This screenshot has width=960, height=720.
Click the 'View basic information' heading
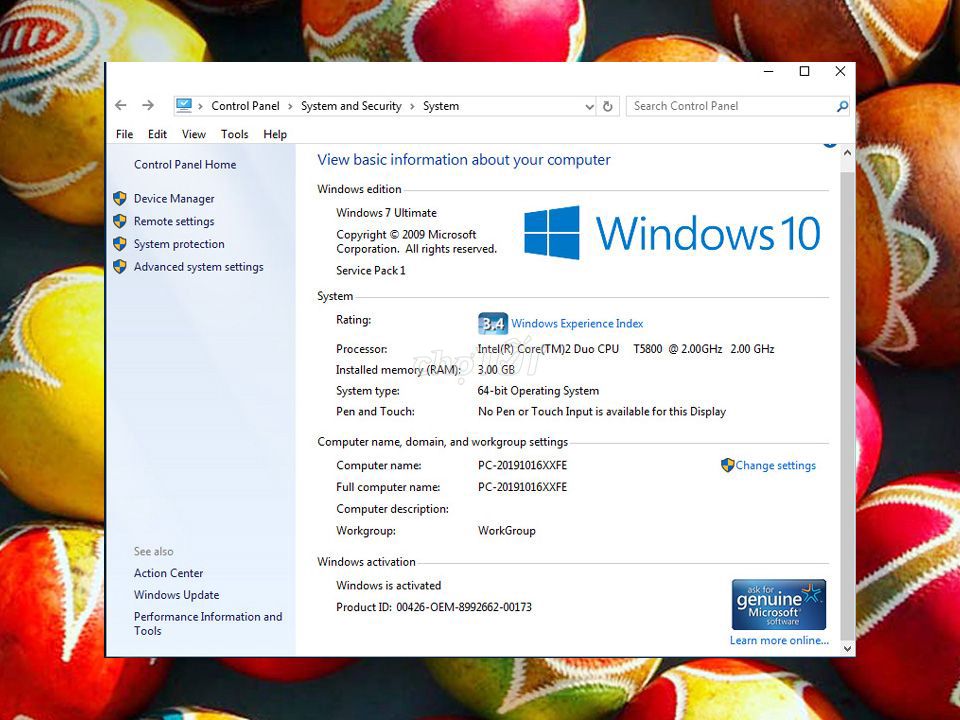(463, 160)
